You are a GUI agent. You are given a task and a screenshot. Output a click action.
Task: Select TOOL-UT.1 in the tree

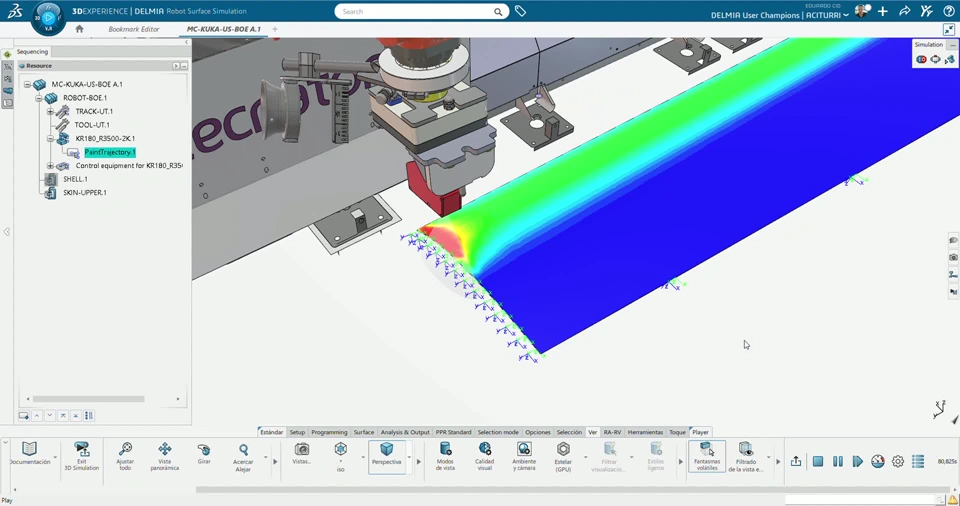tap(92, 125)
